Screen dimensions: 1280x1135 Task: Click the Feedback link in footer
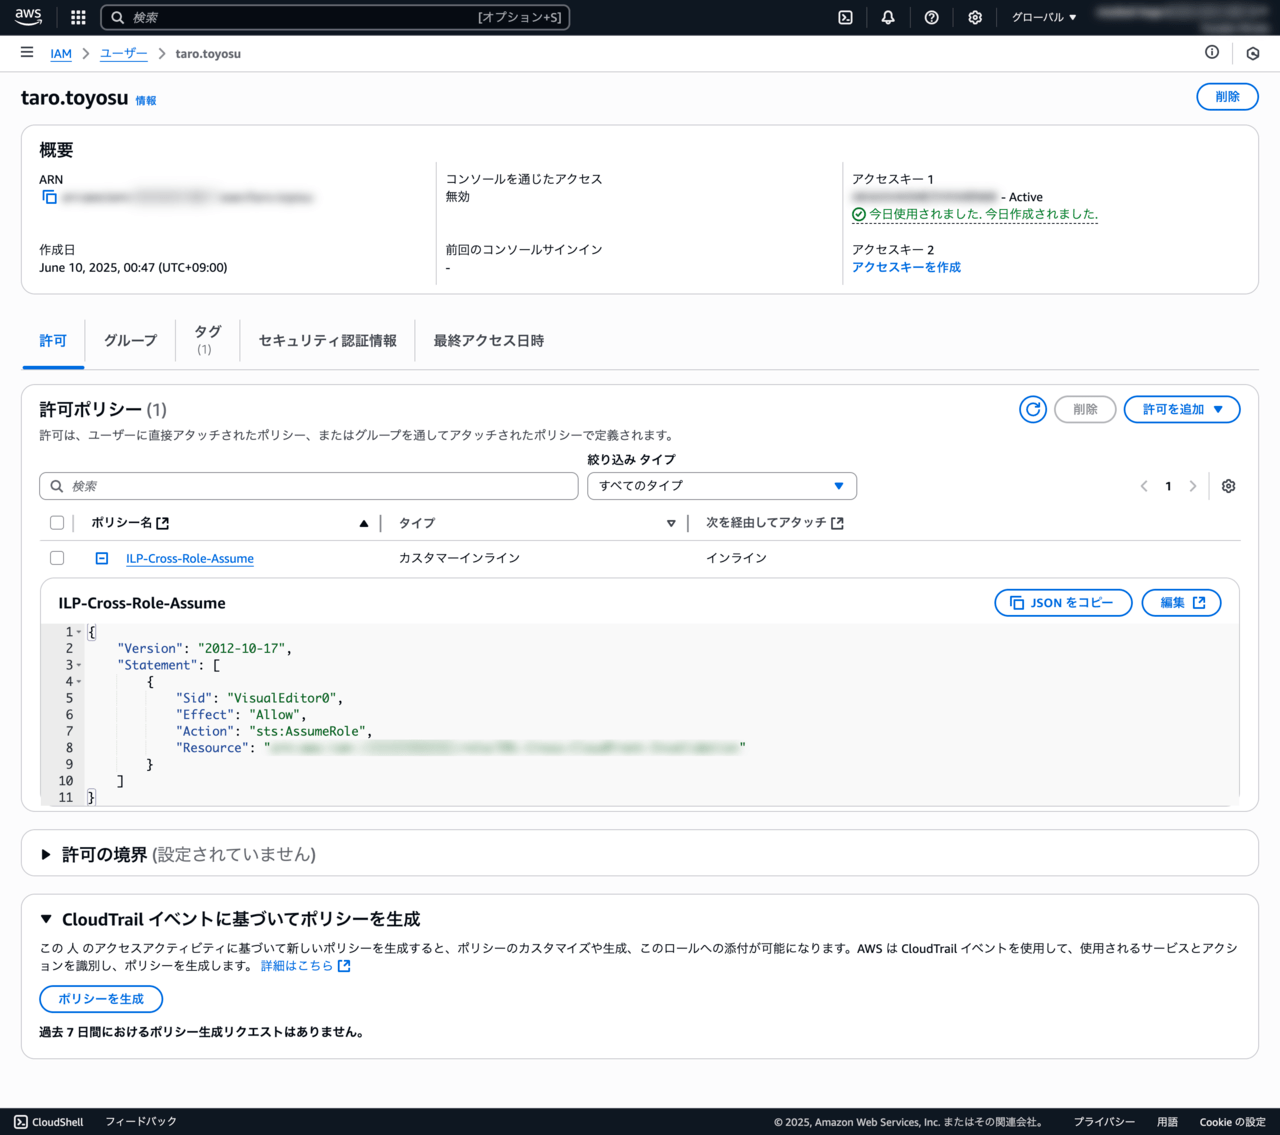coord(141,1122)
